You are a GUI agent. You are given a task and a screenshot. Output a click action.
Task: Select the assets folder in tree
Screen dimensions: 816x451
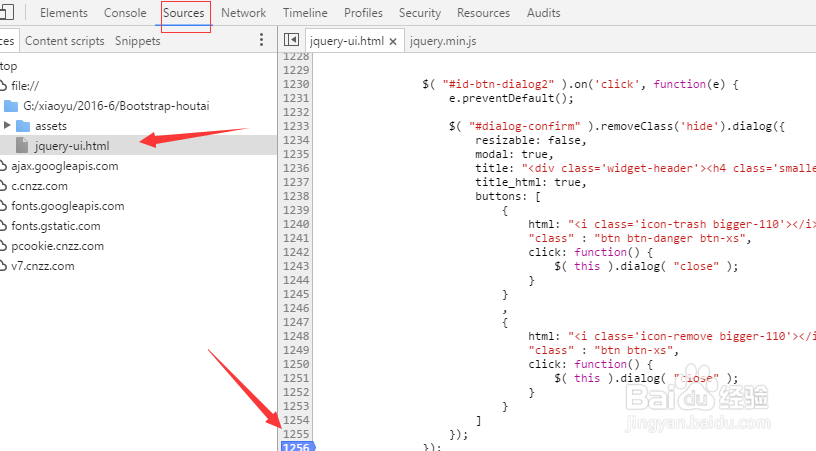pos(51,126)
